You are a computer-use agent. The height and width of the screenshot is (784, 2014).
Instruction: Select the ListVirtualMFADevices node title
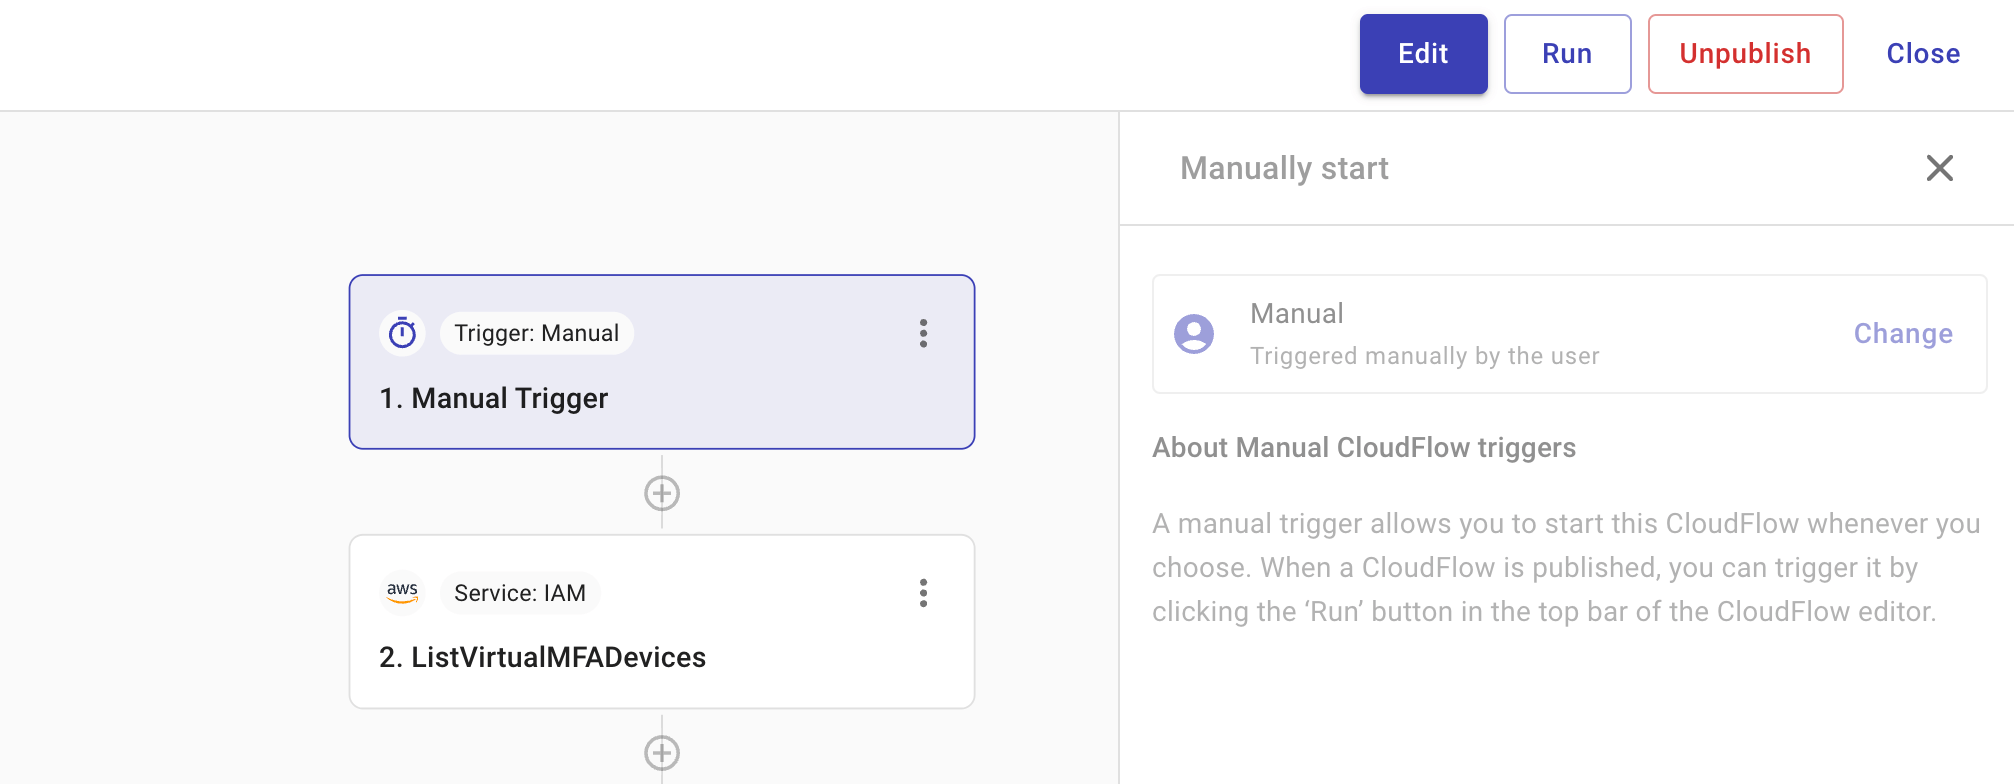(543, 657)
